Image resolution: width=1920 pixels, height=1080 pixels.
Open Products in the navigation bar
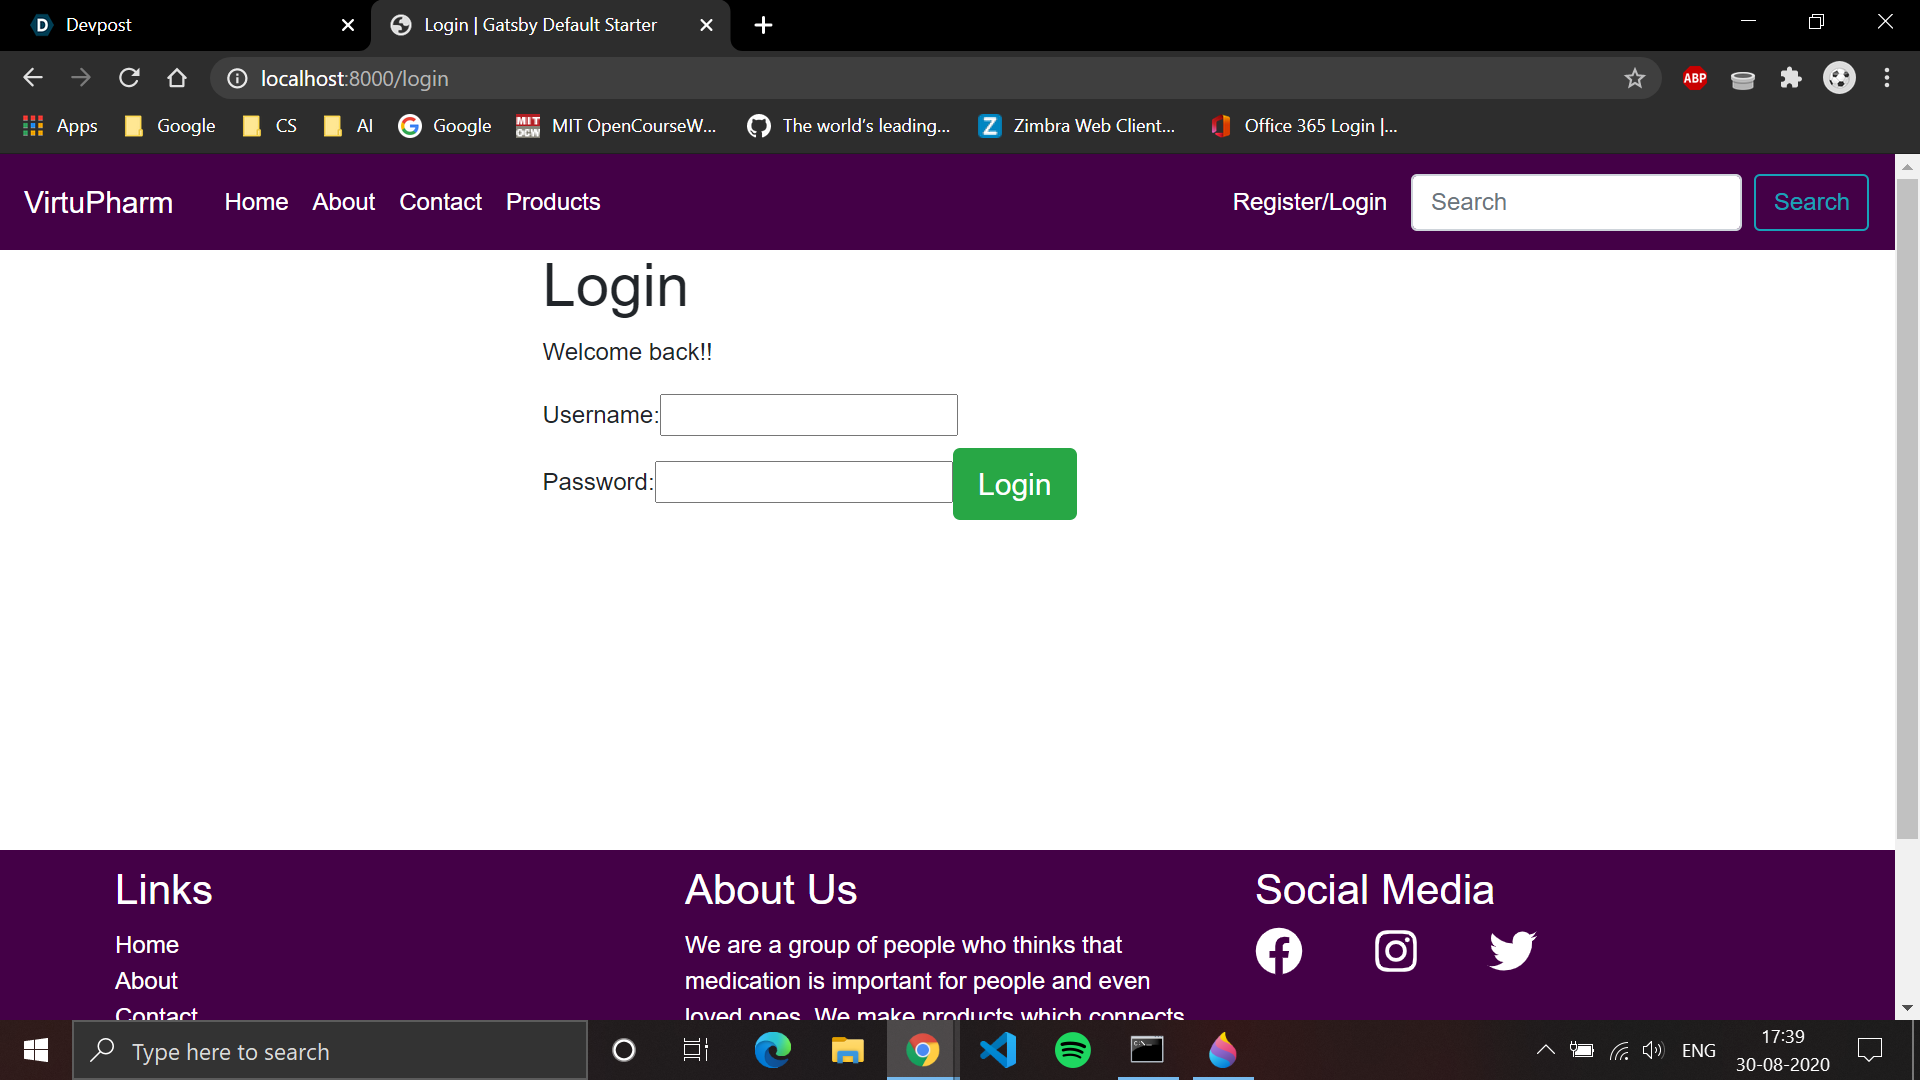click(553, 202)
